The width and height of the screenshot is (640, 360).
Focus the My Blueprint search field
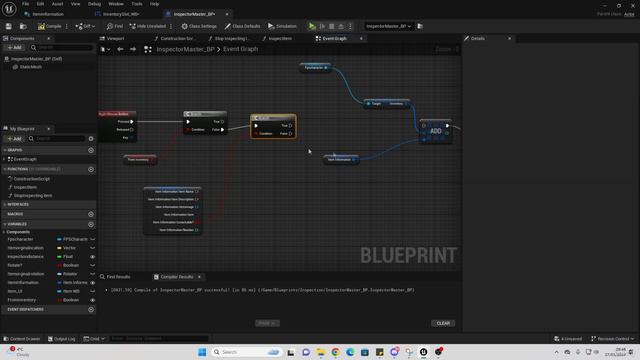[57, 139]
